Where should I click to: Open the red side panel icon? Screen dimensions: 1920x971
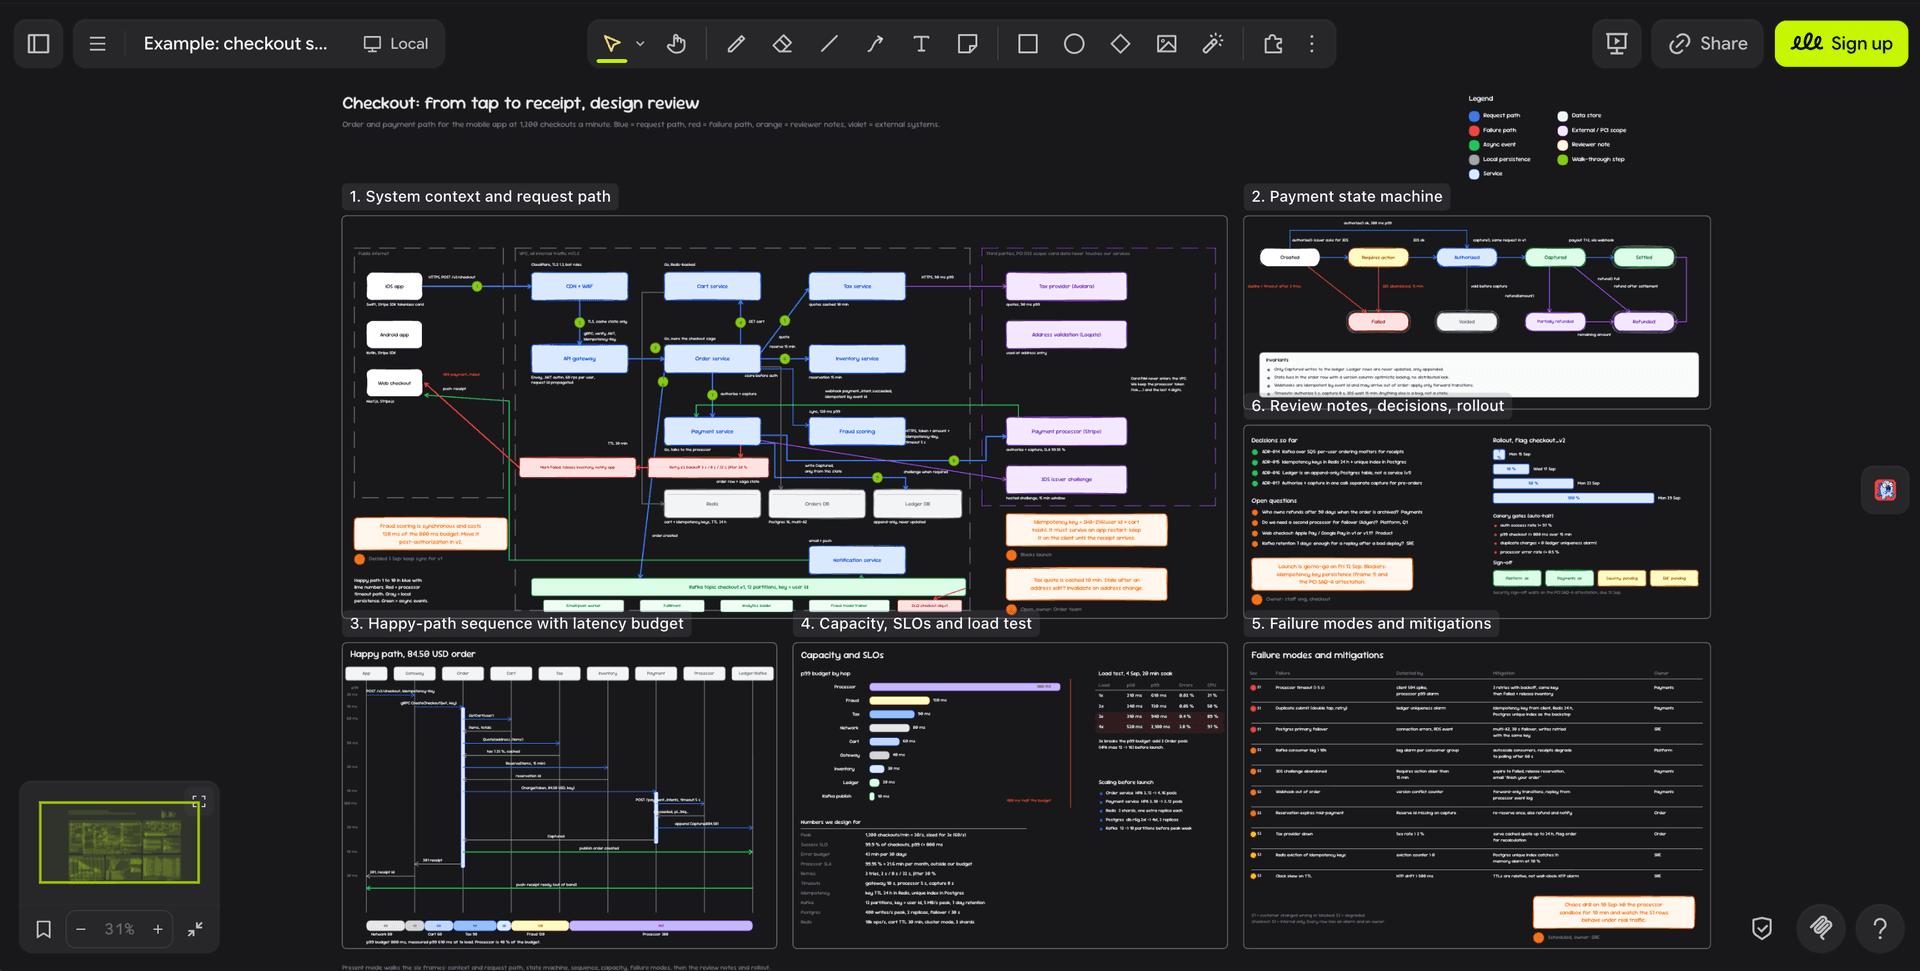pos(1885,490)
